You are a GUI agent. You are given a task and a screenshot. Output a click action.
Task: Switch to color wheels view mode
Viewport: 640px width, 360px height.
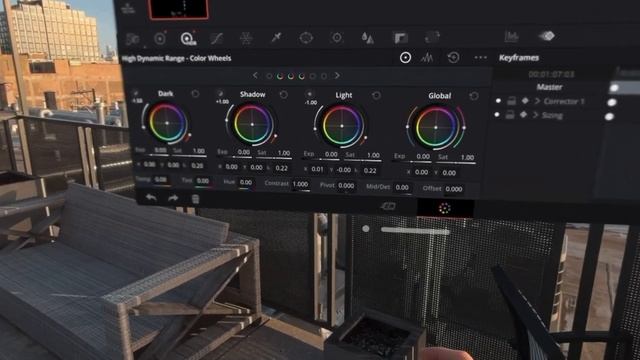405,58
